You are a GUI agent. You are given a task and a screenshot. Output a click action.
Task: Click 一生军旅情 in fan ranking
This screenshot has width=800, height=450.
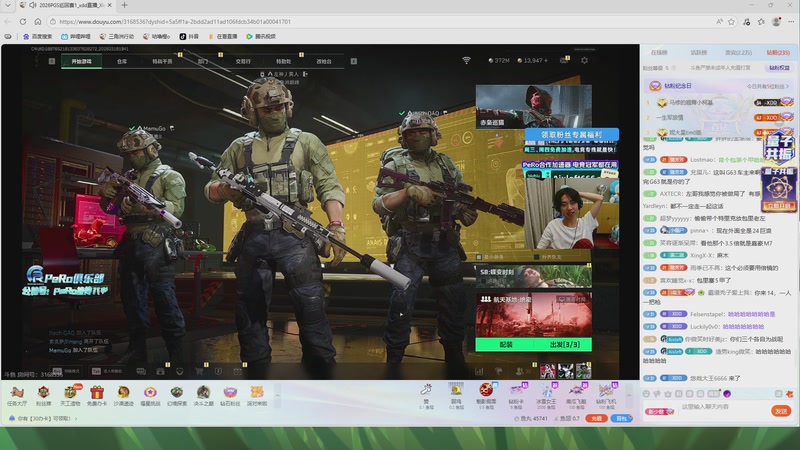point(670,117)
